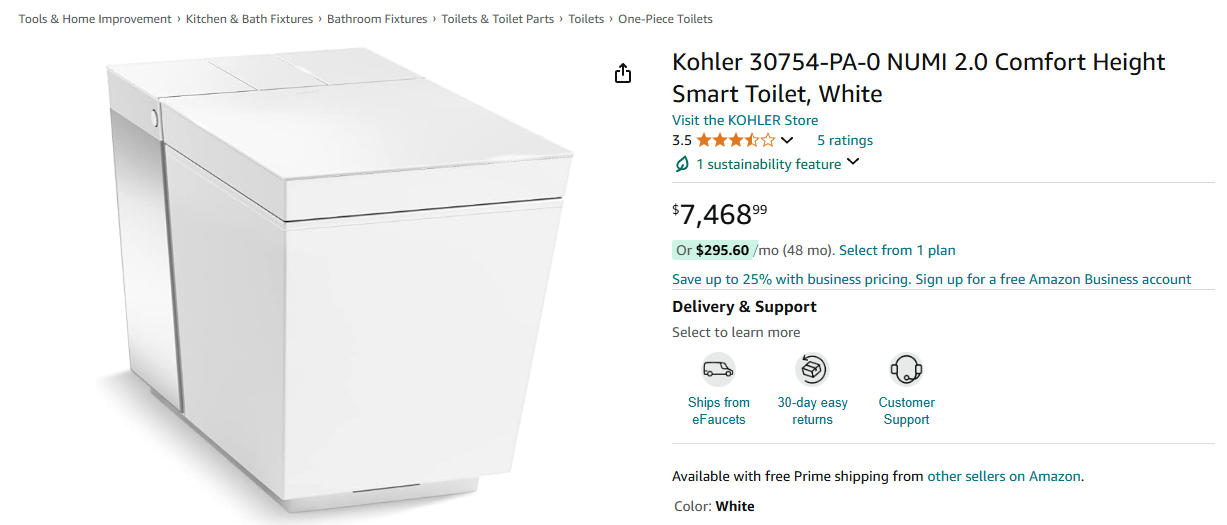The height and width of the screenshot is (525, 1227).
Task: Expand the star ratings dropdown arrow
Action: (787, 141)
